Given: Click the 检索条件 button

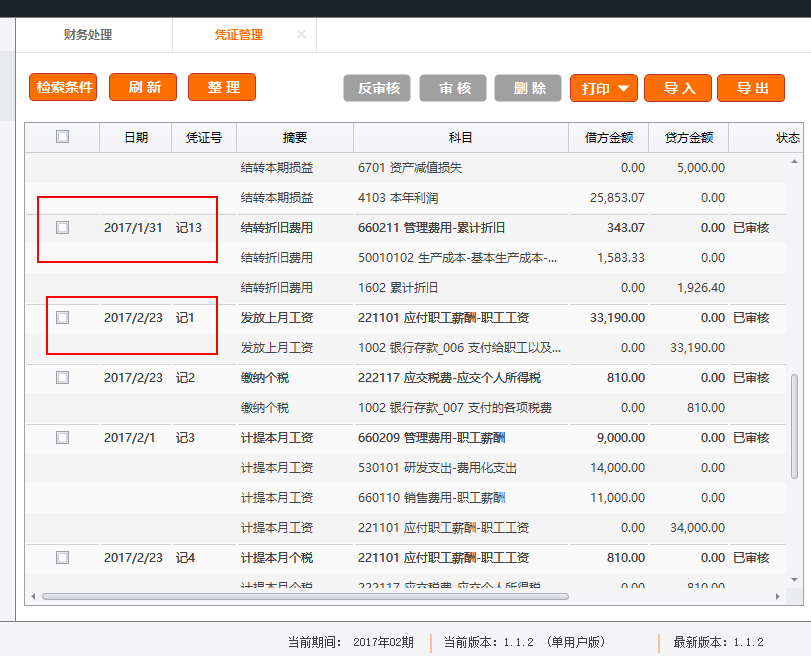Looking at the screenshot, I should pos(64,88).
